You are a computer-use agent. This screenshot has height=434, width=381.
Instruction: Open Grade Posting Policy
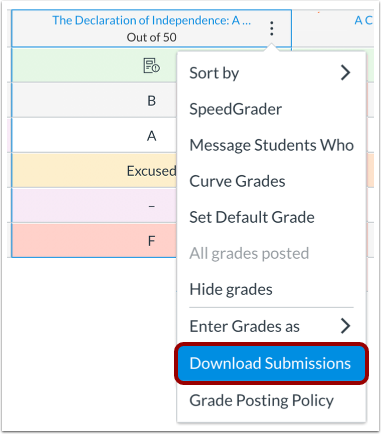point(271,400)
